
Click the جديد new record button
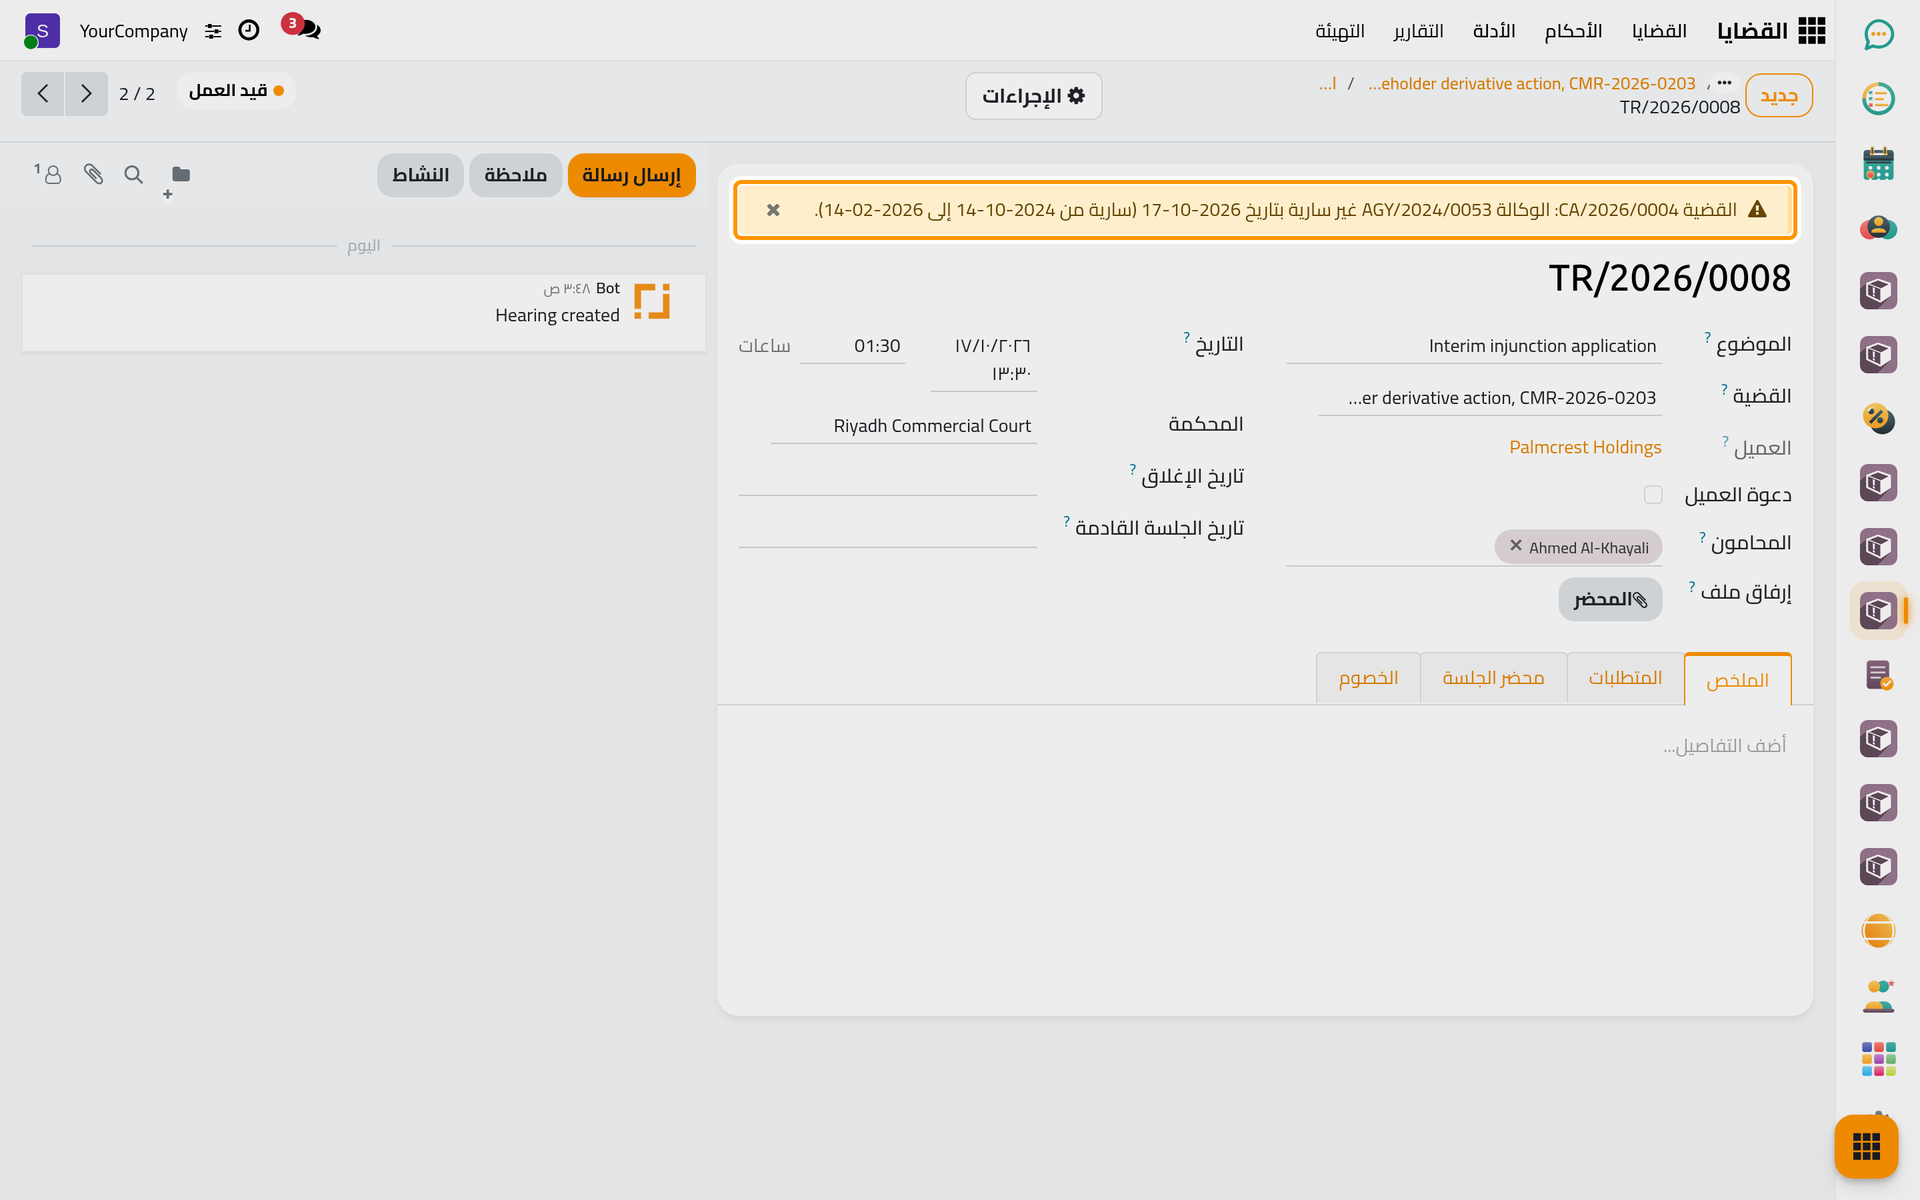[x=1779, y=96]
